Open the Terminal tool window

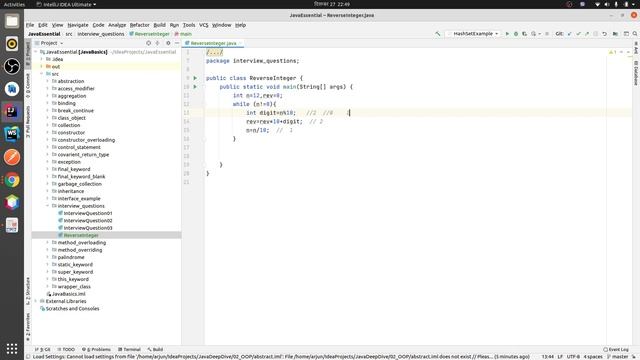tap(129, 349)
